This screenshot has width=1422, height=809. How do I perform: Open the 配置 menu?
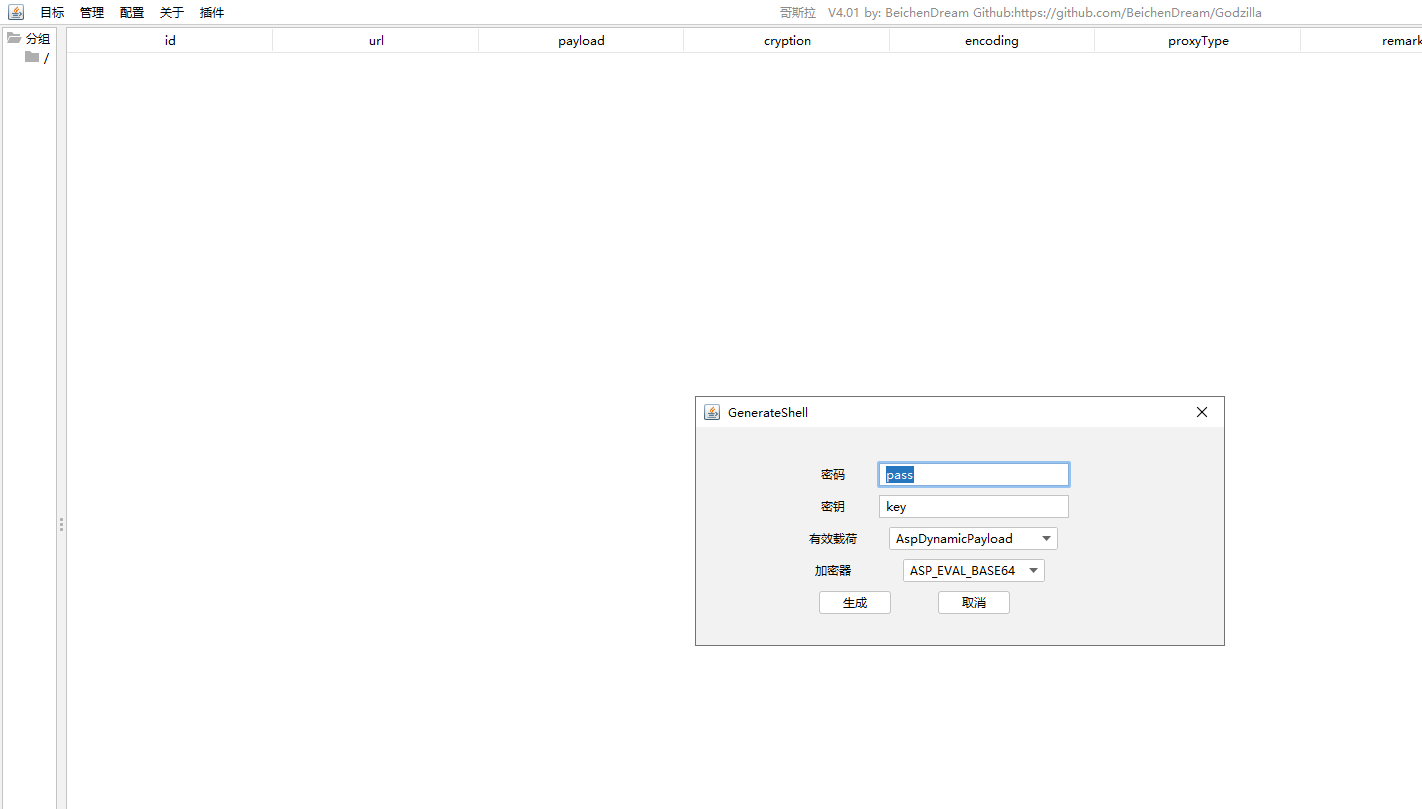click(x=131, y=12)
